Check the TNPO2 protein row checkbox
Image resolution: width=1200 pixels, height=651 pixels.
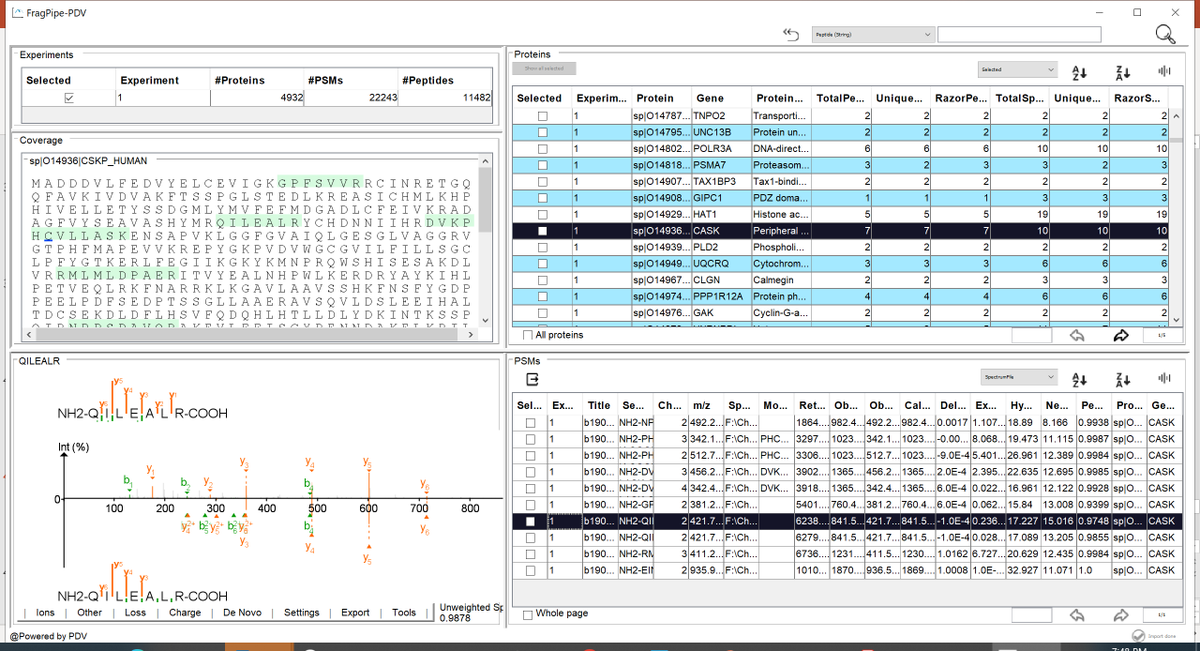pyautogui.click(x=543, y=117)
